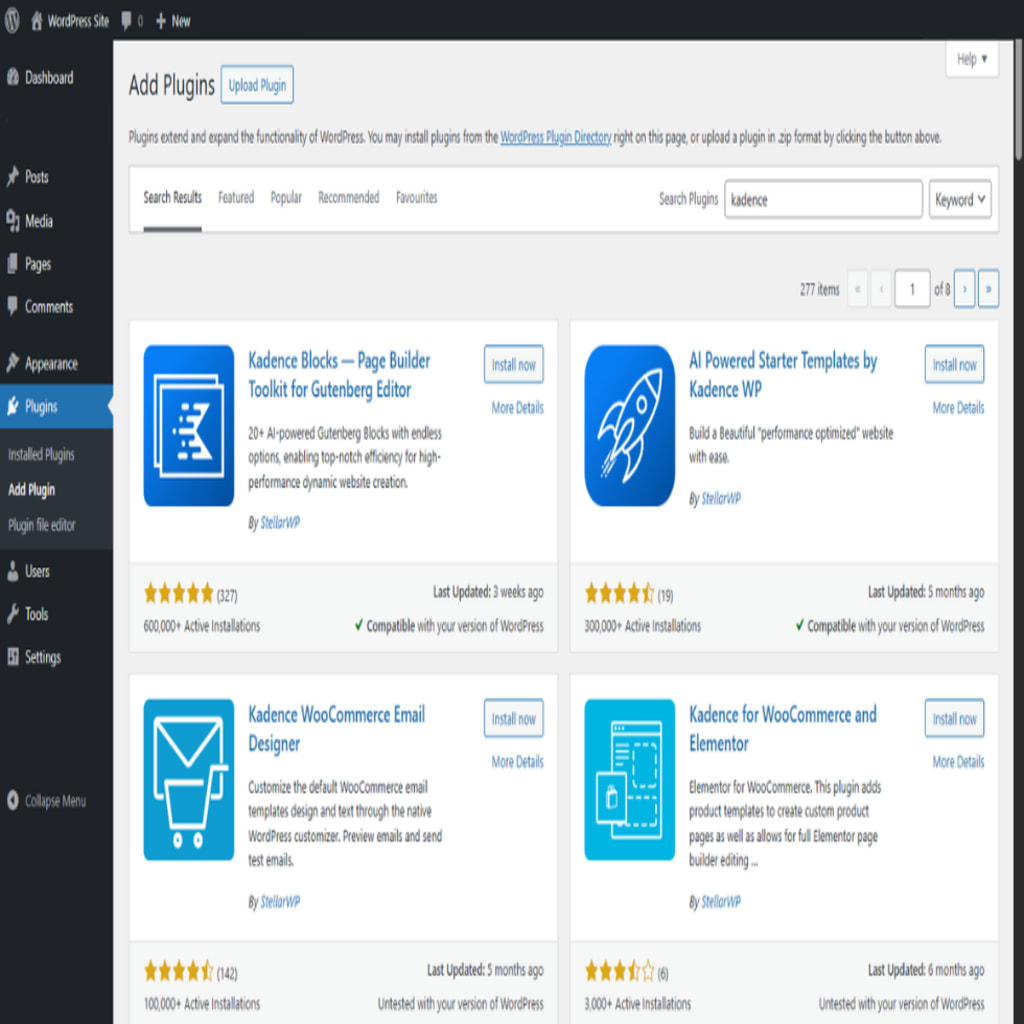1024x1024 pixels.
Task: Open the Media library icon in sidebar
Action: pyautogui.click(x=12, y=221)
